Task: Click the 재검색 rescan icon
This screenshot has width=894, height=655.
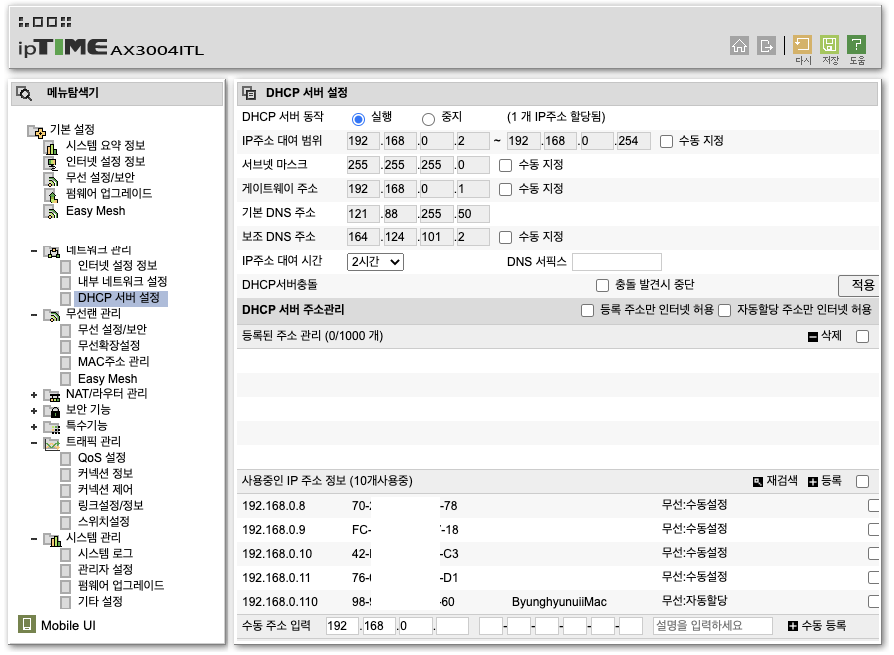Action: 757,482
